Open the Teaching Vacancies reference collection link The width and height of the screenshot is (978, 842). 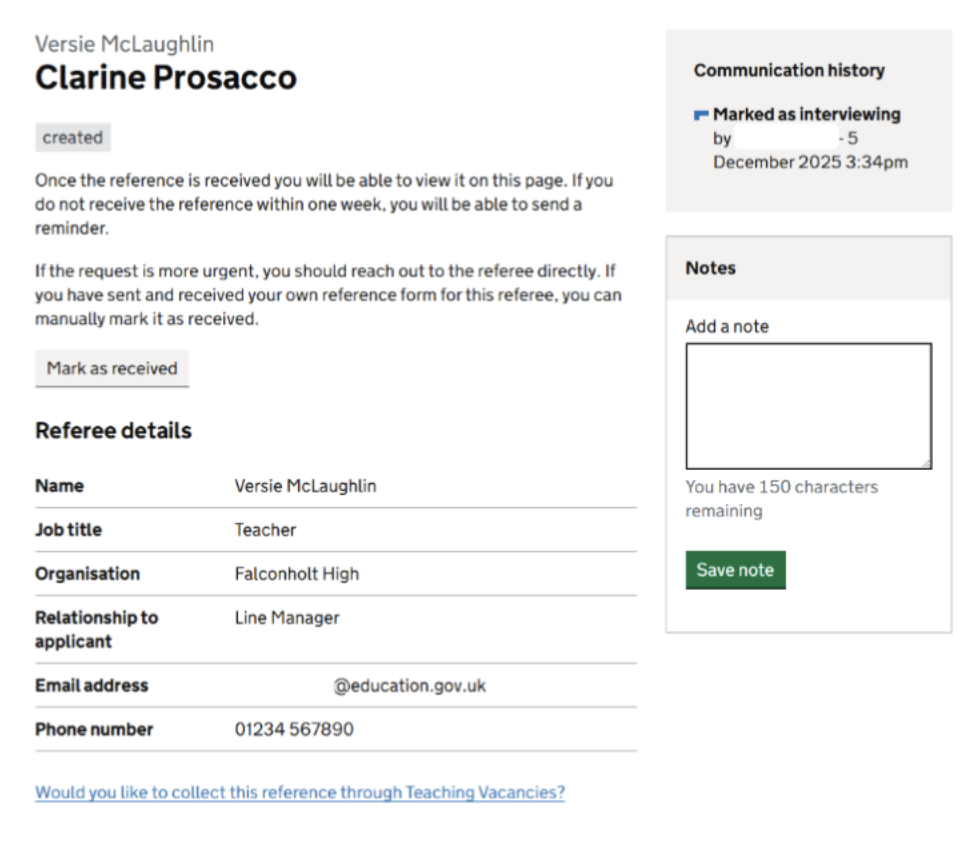[x=300, y=793]
